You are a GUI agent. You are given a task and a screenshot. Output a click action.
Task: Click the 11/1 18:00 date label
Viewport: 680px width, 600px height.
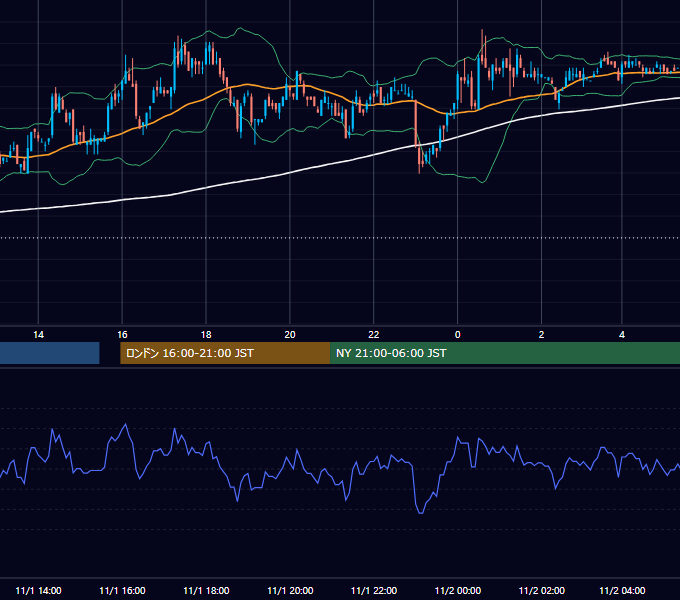[206, 590]
